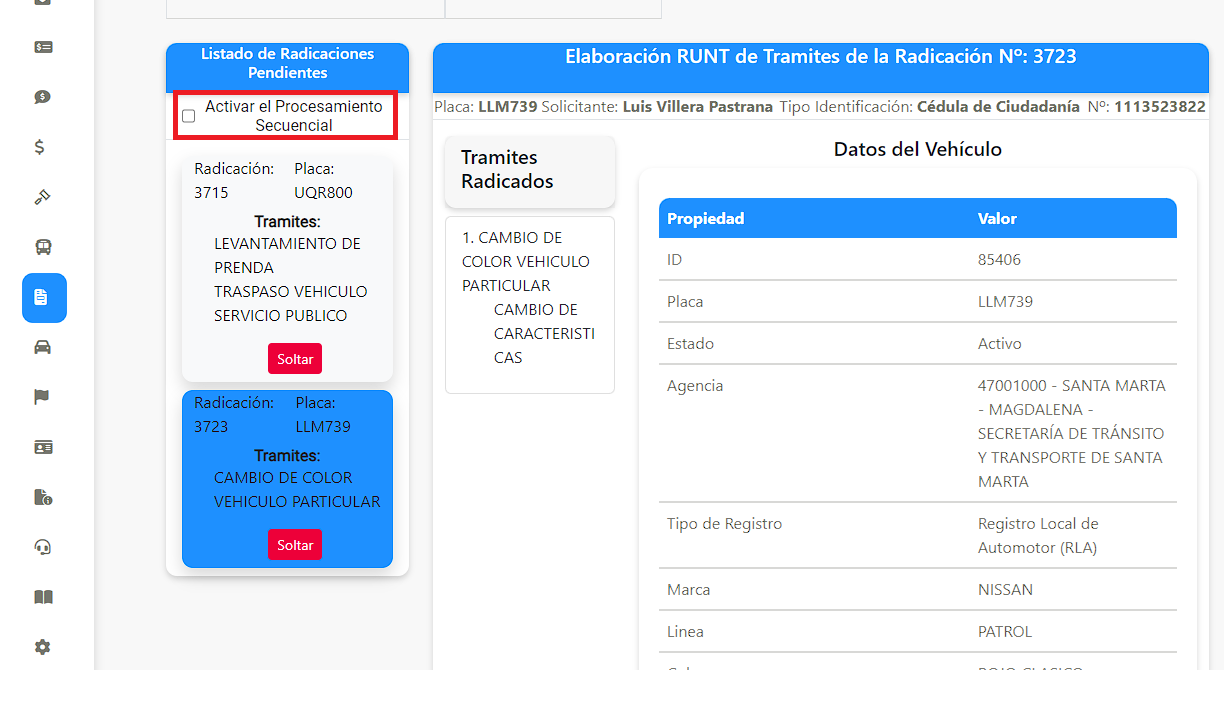Open the settings gear sidebar icon
The height and width of the screenshot is (702, 1224).
tap(42, 647)
